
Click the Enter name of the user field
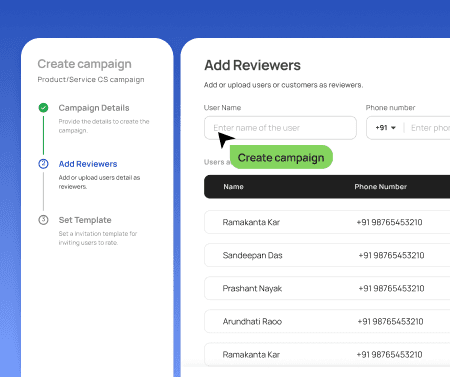point(280,128)
